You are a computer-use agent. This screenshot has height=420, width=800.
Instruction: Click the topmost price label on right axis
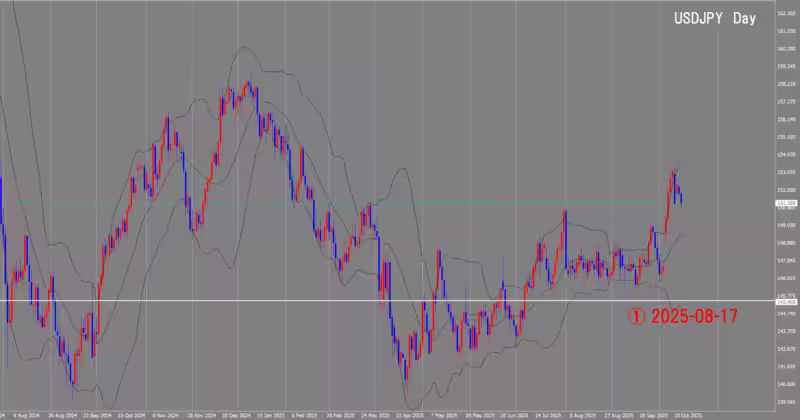(786, 13)
